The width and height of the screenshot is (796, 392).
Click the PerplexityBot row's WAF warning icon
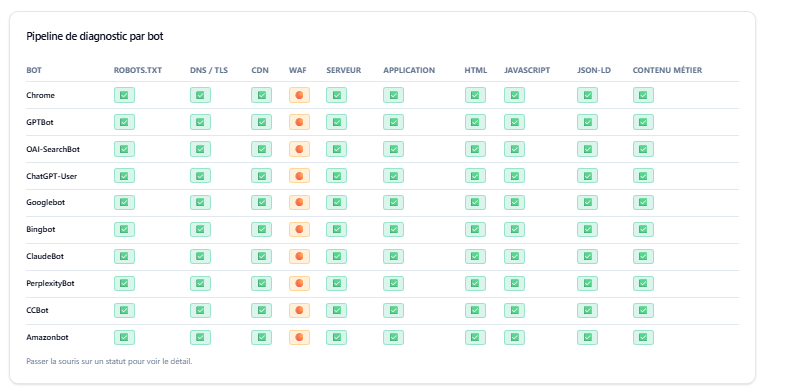pos(300,283)
